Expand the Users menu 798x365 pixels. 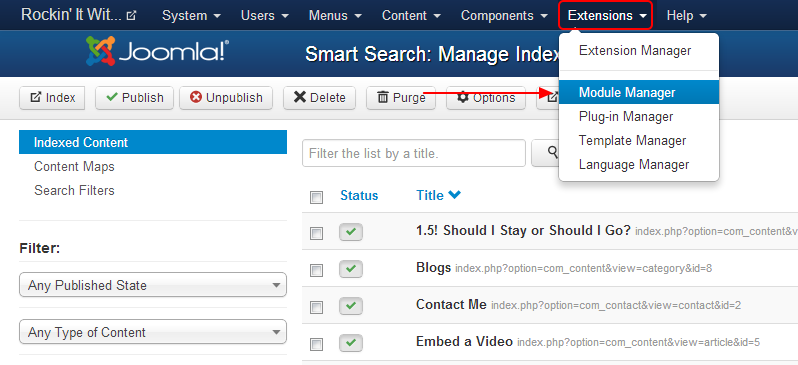[265, 16]
